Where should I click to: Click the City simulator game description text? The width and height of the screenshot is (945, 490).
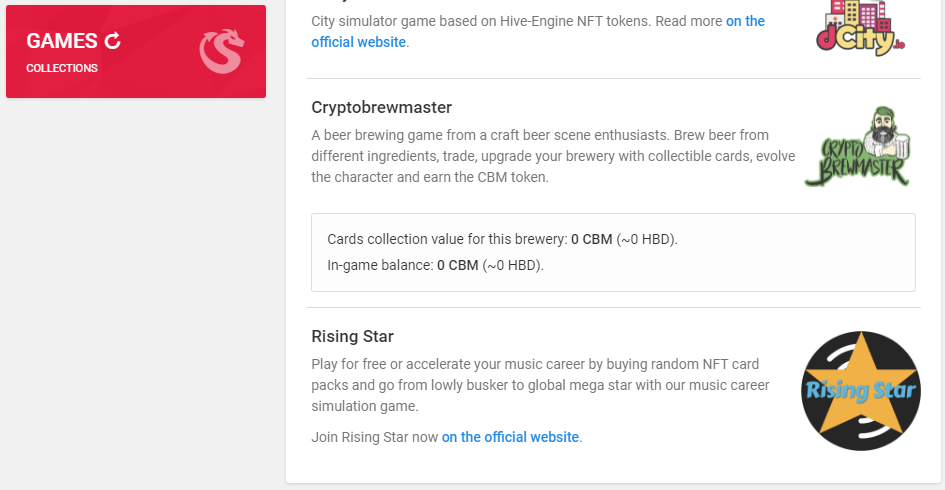(x=516, y=21)
